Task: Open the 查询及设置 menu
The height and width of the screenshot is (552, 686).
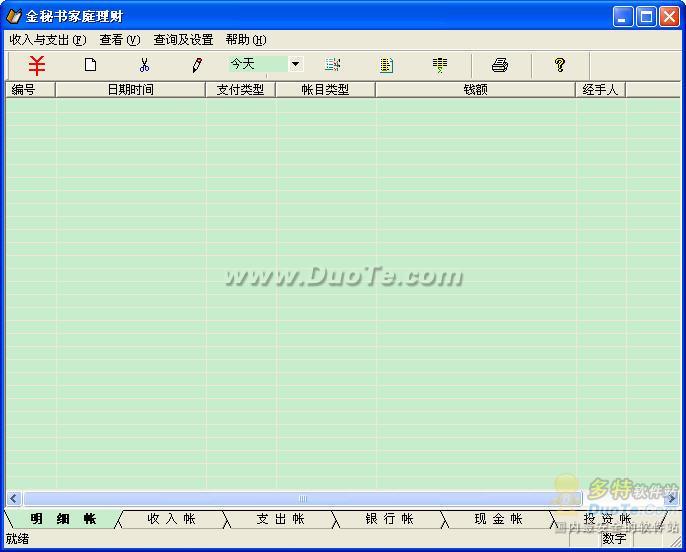Action: [183, 40]
